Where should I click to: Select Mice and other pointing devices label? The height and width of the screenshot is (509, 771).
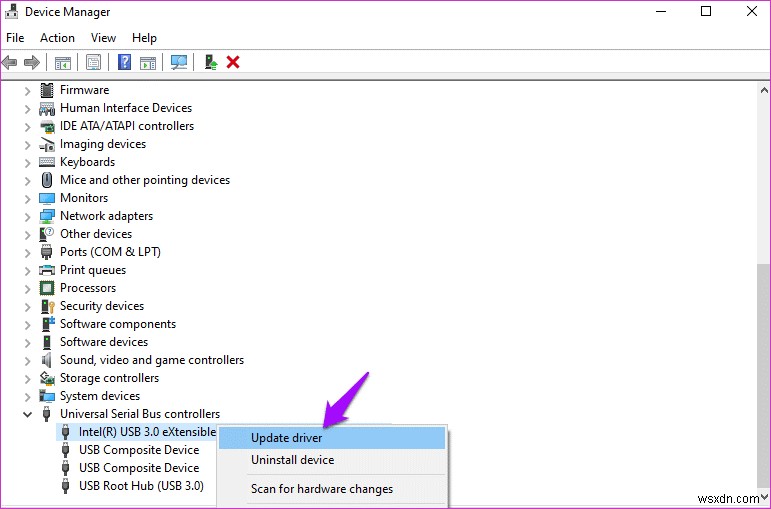pos(145,180)
